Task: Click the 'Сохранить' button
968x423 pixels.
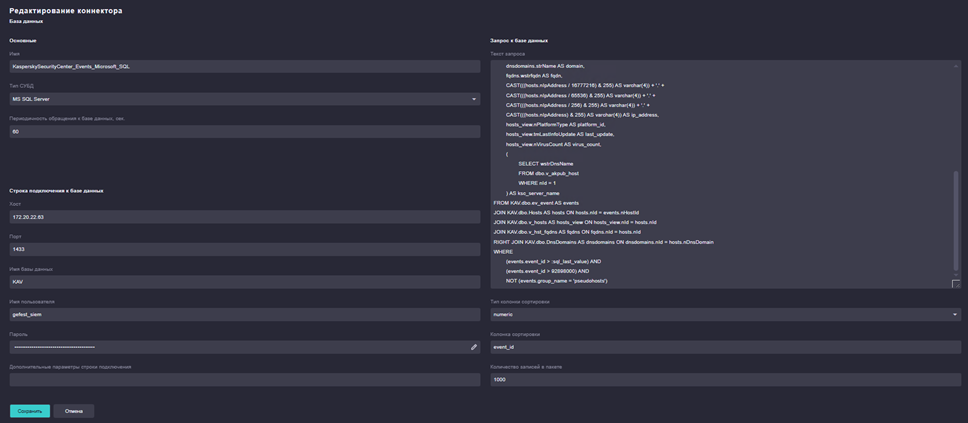Action: [x=30, y=411]
